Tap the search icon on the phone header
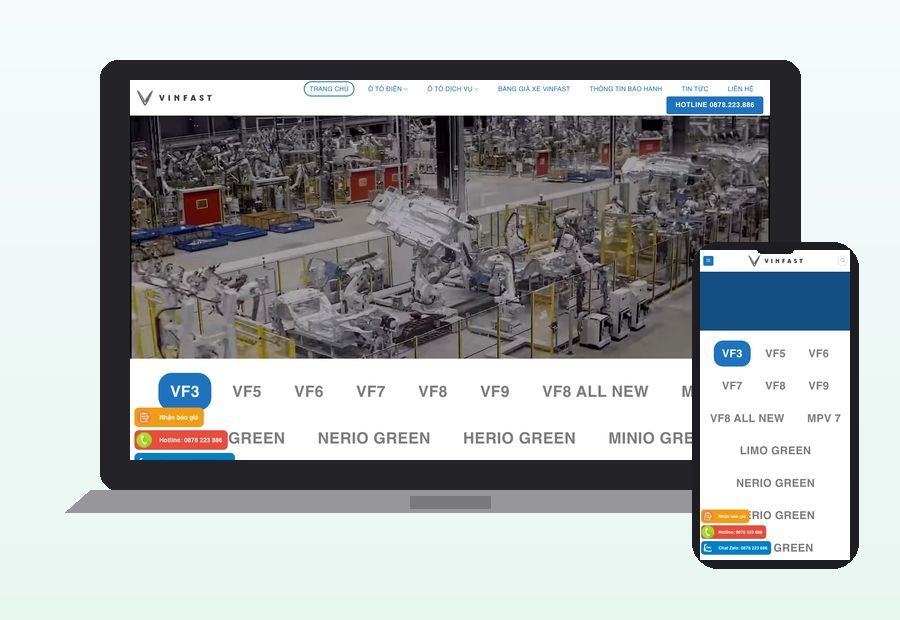This screenshot has width=900, height=620. click(x=842, y=261)
